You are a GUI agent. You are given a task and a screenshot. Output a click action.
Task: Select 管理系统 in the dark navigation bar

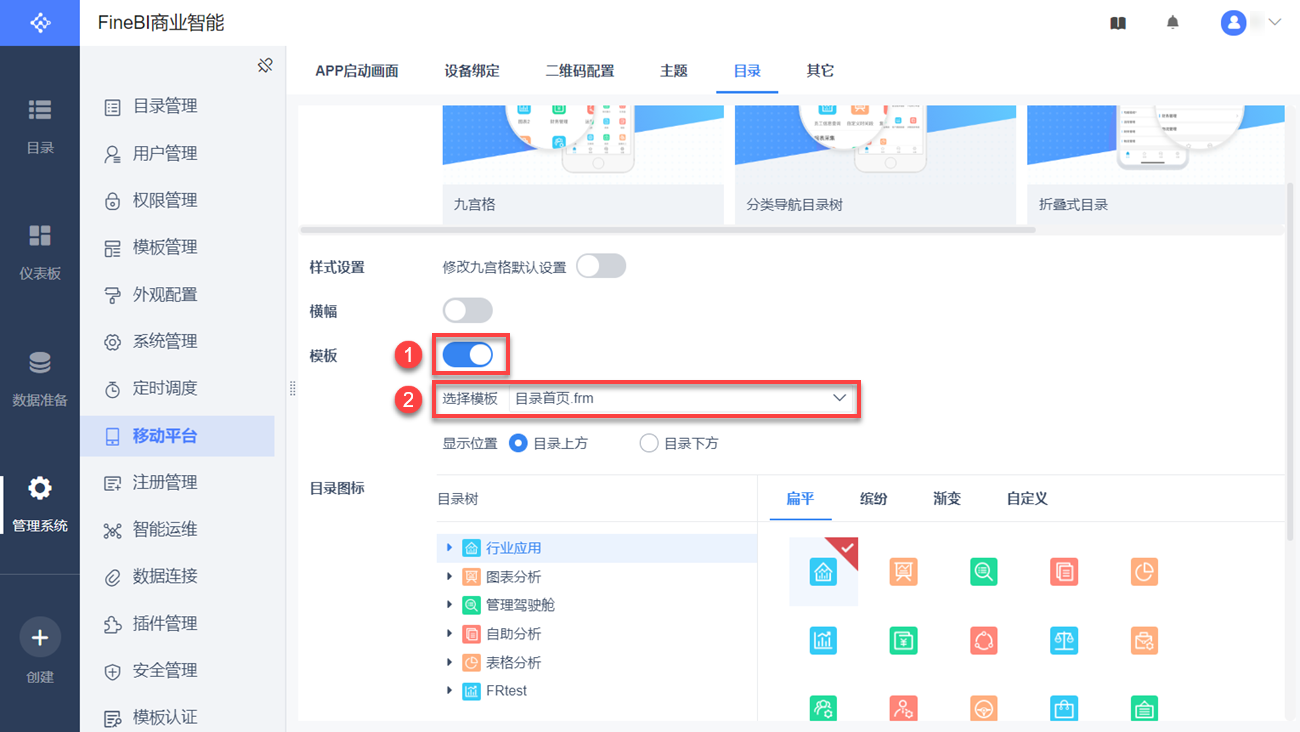[x=40, y=504]
